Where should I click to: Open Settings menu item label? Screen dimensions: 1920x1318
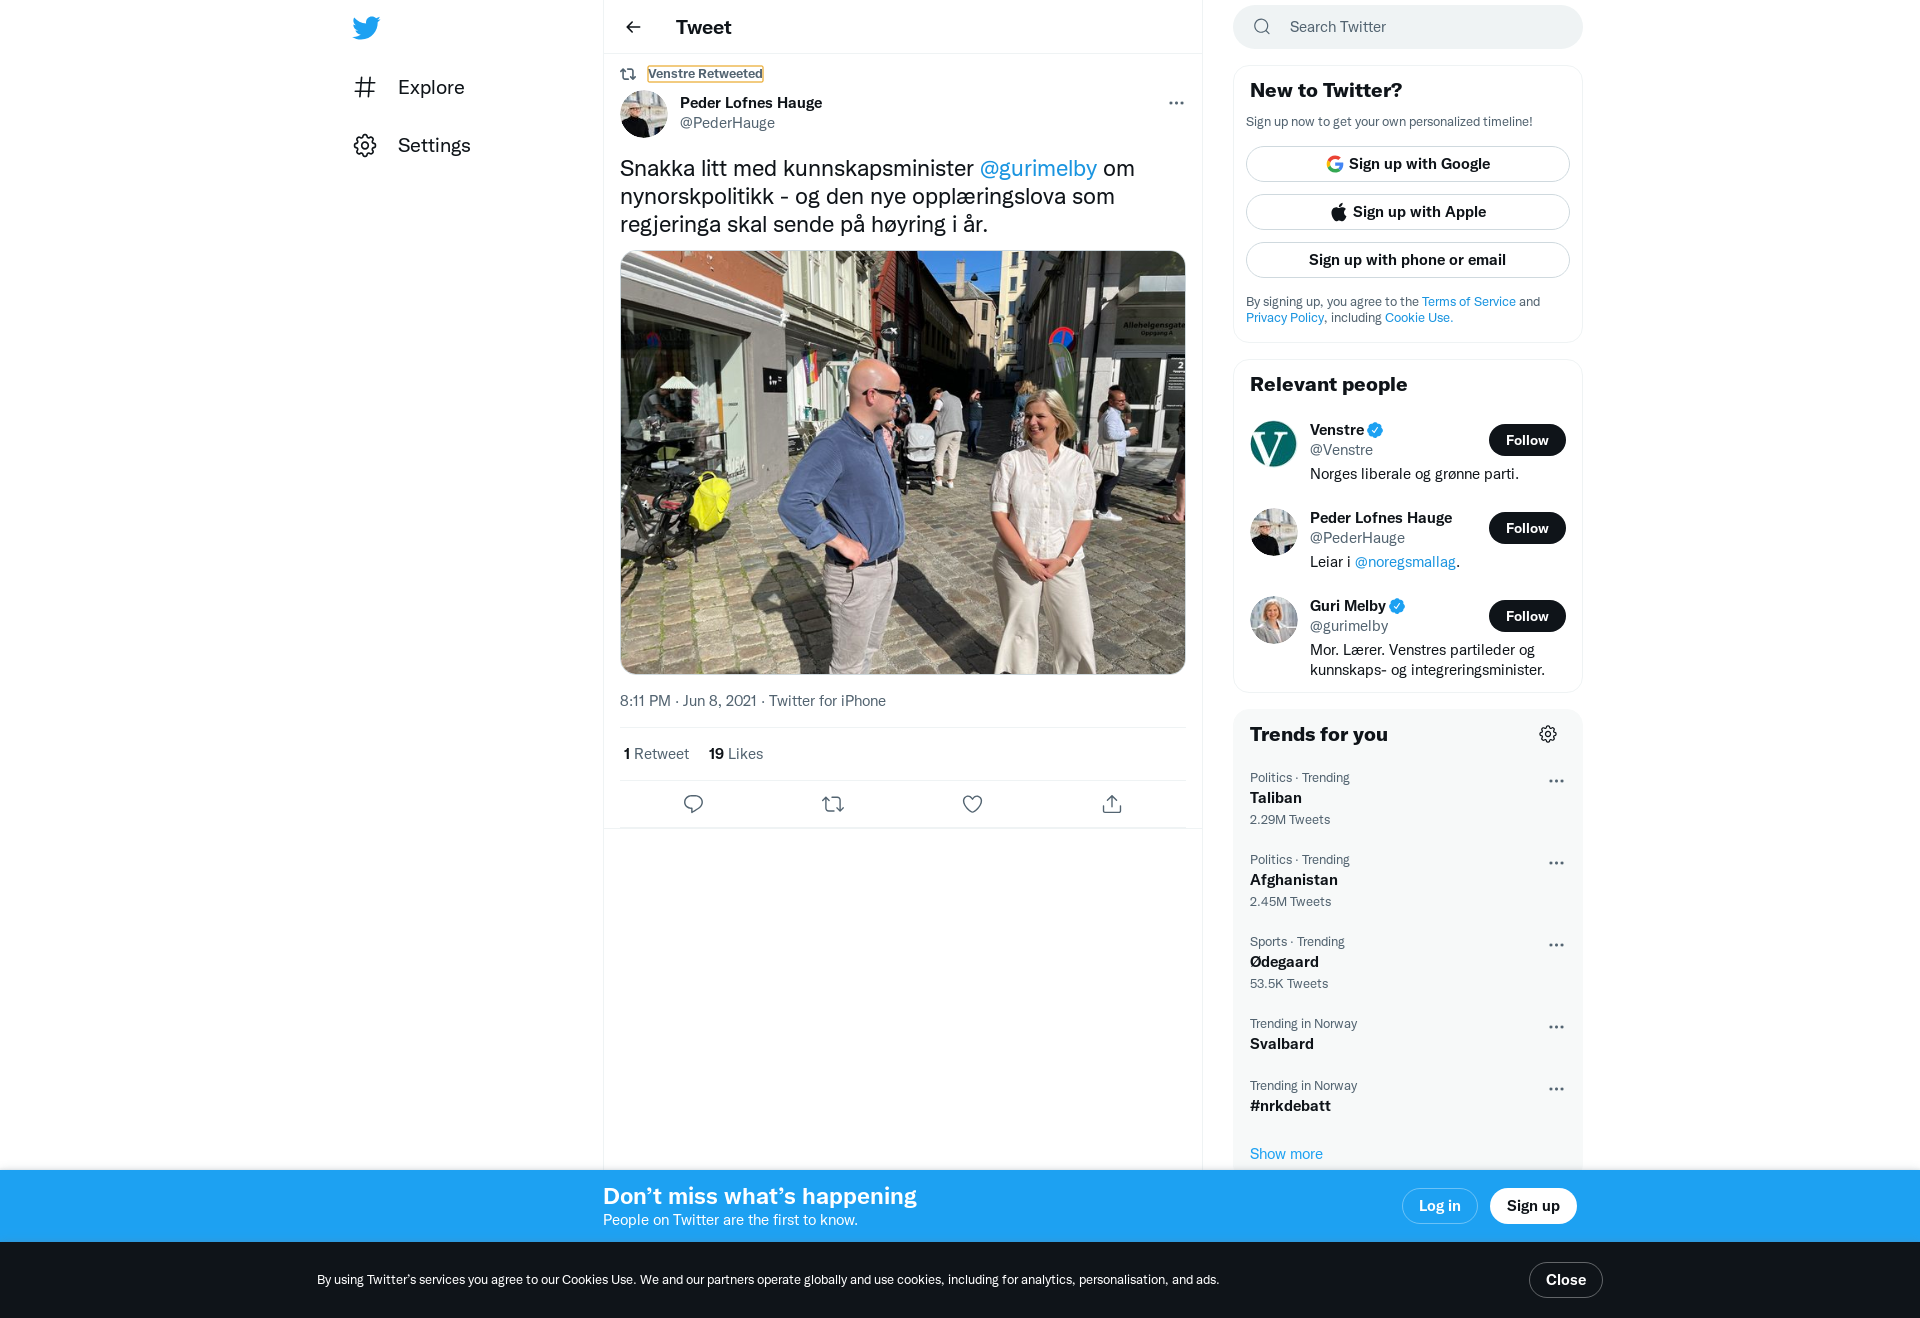tap(434, 145)
